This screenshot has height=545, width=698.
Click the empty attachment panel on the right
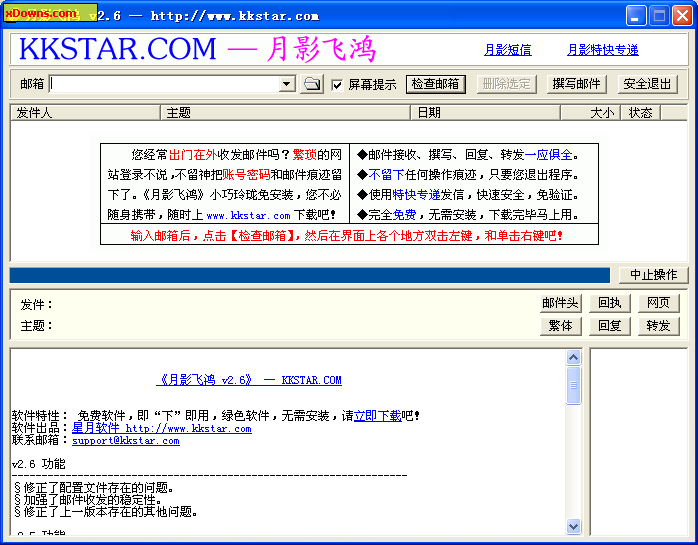pos(639,442)
